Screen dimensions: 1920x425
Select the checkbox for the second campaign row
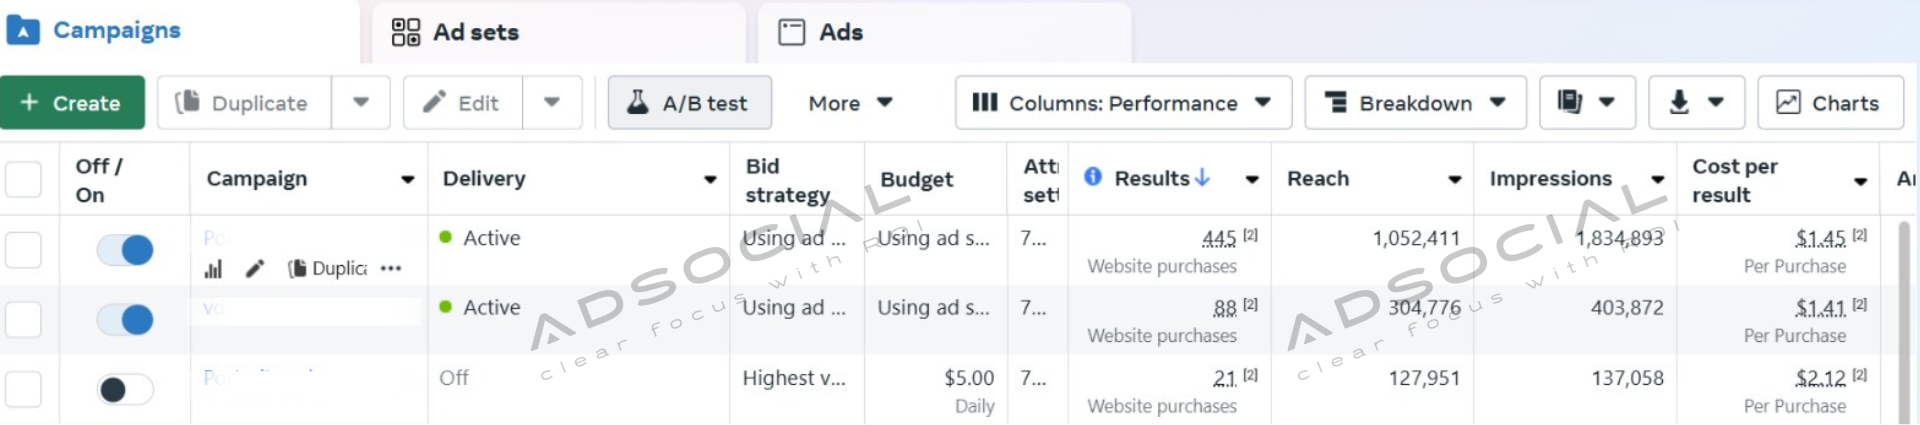(x=23, y=320)
